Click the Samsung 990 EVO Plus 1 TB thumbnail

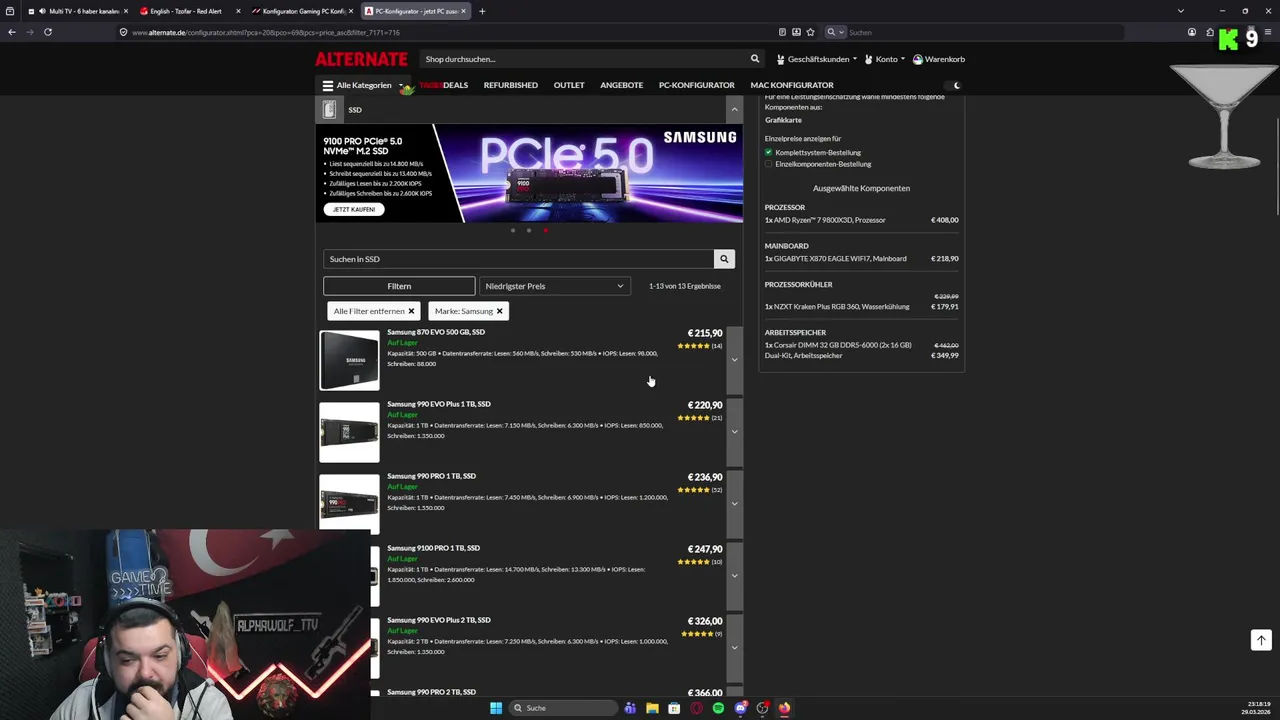(x=349, y=432)
